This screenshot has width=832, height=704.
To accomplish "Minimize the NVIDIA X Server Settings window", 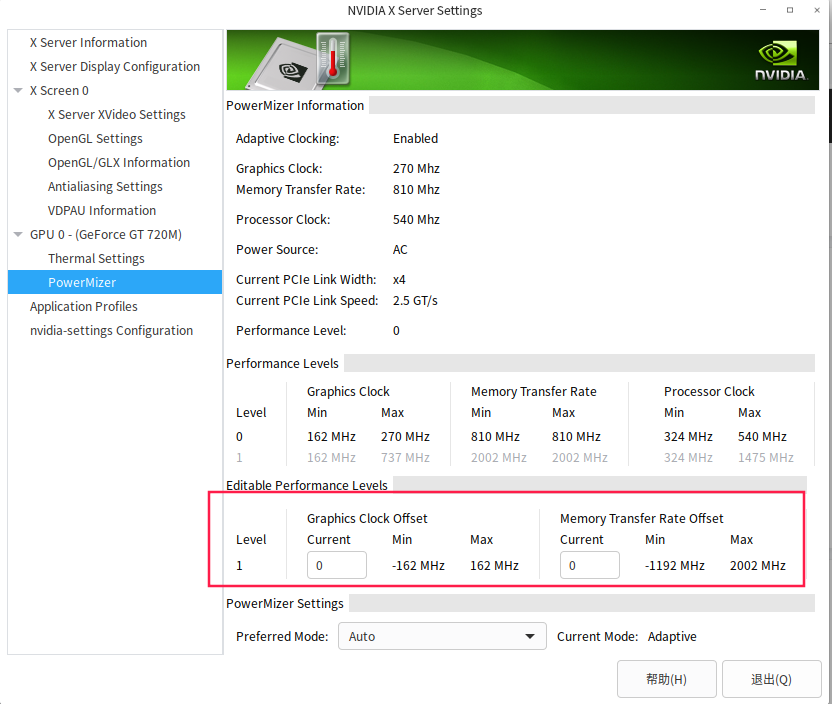I will point(763,10).
